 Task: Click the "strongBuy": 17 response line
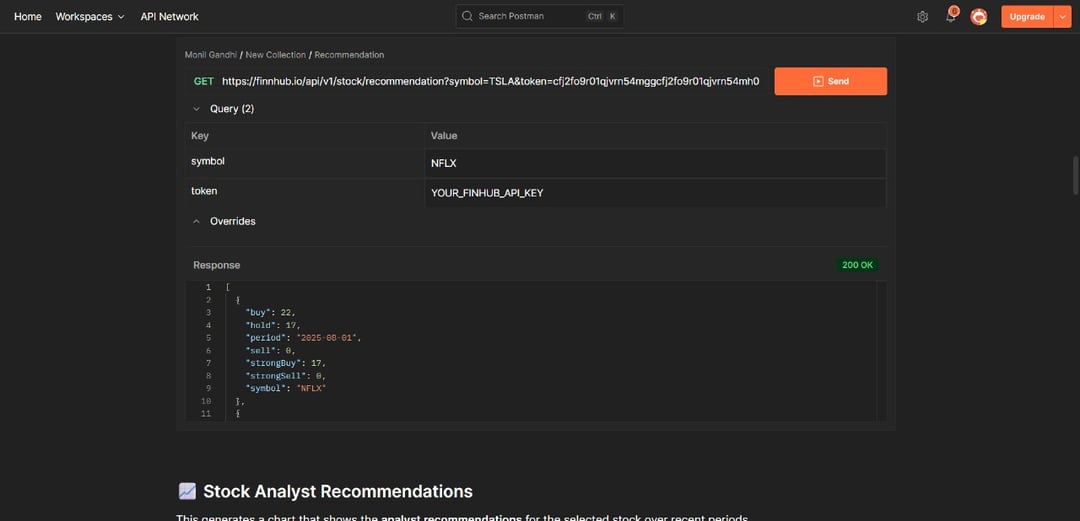(286, 362)
